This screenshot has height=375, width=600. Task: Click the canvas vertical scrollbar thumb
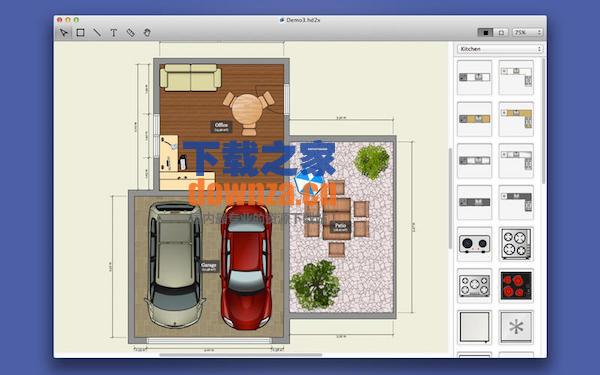(450, 198)
